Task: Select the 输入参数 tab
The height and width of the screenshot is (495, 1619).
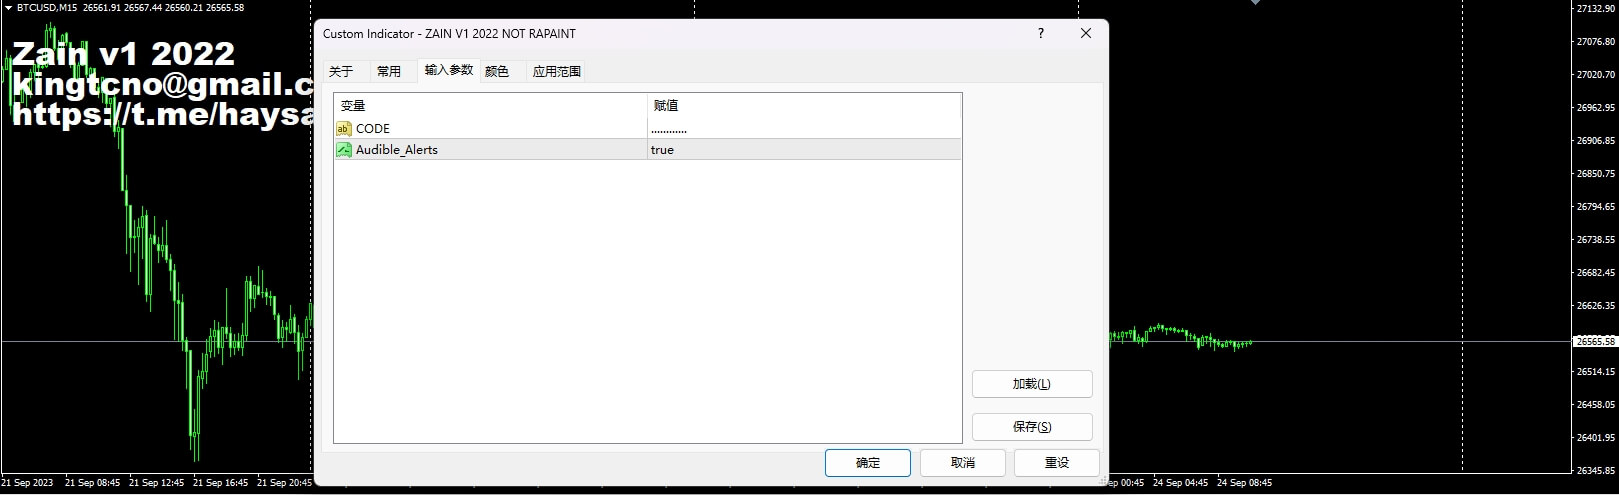Action: (449, 70)
